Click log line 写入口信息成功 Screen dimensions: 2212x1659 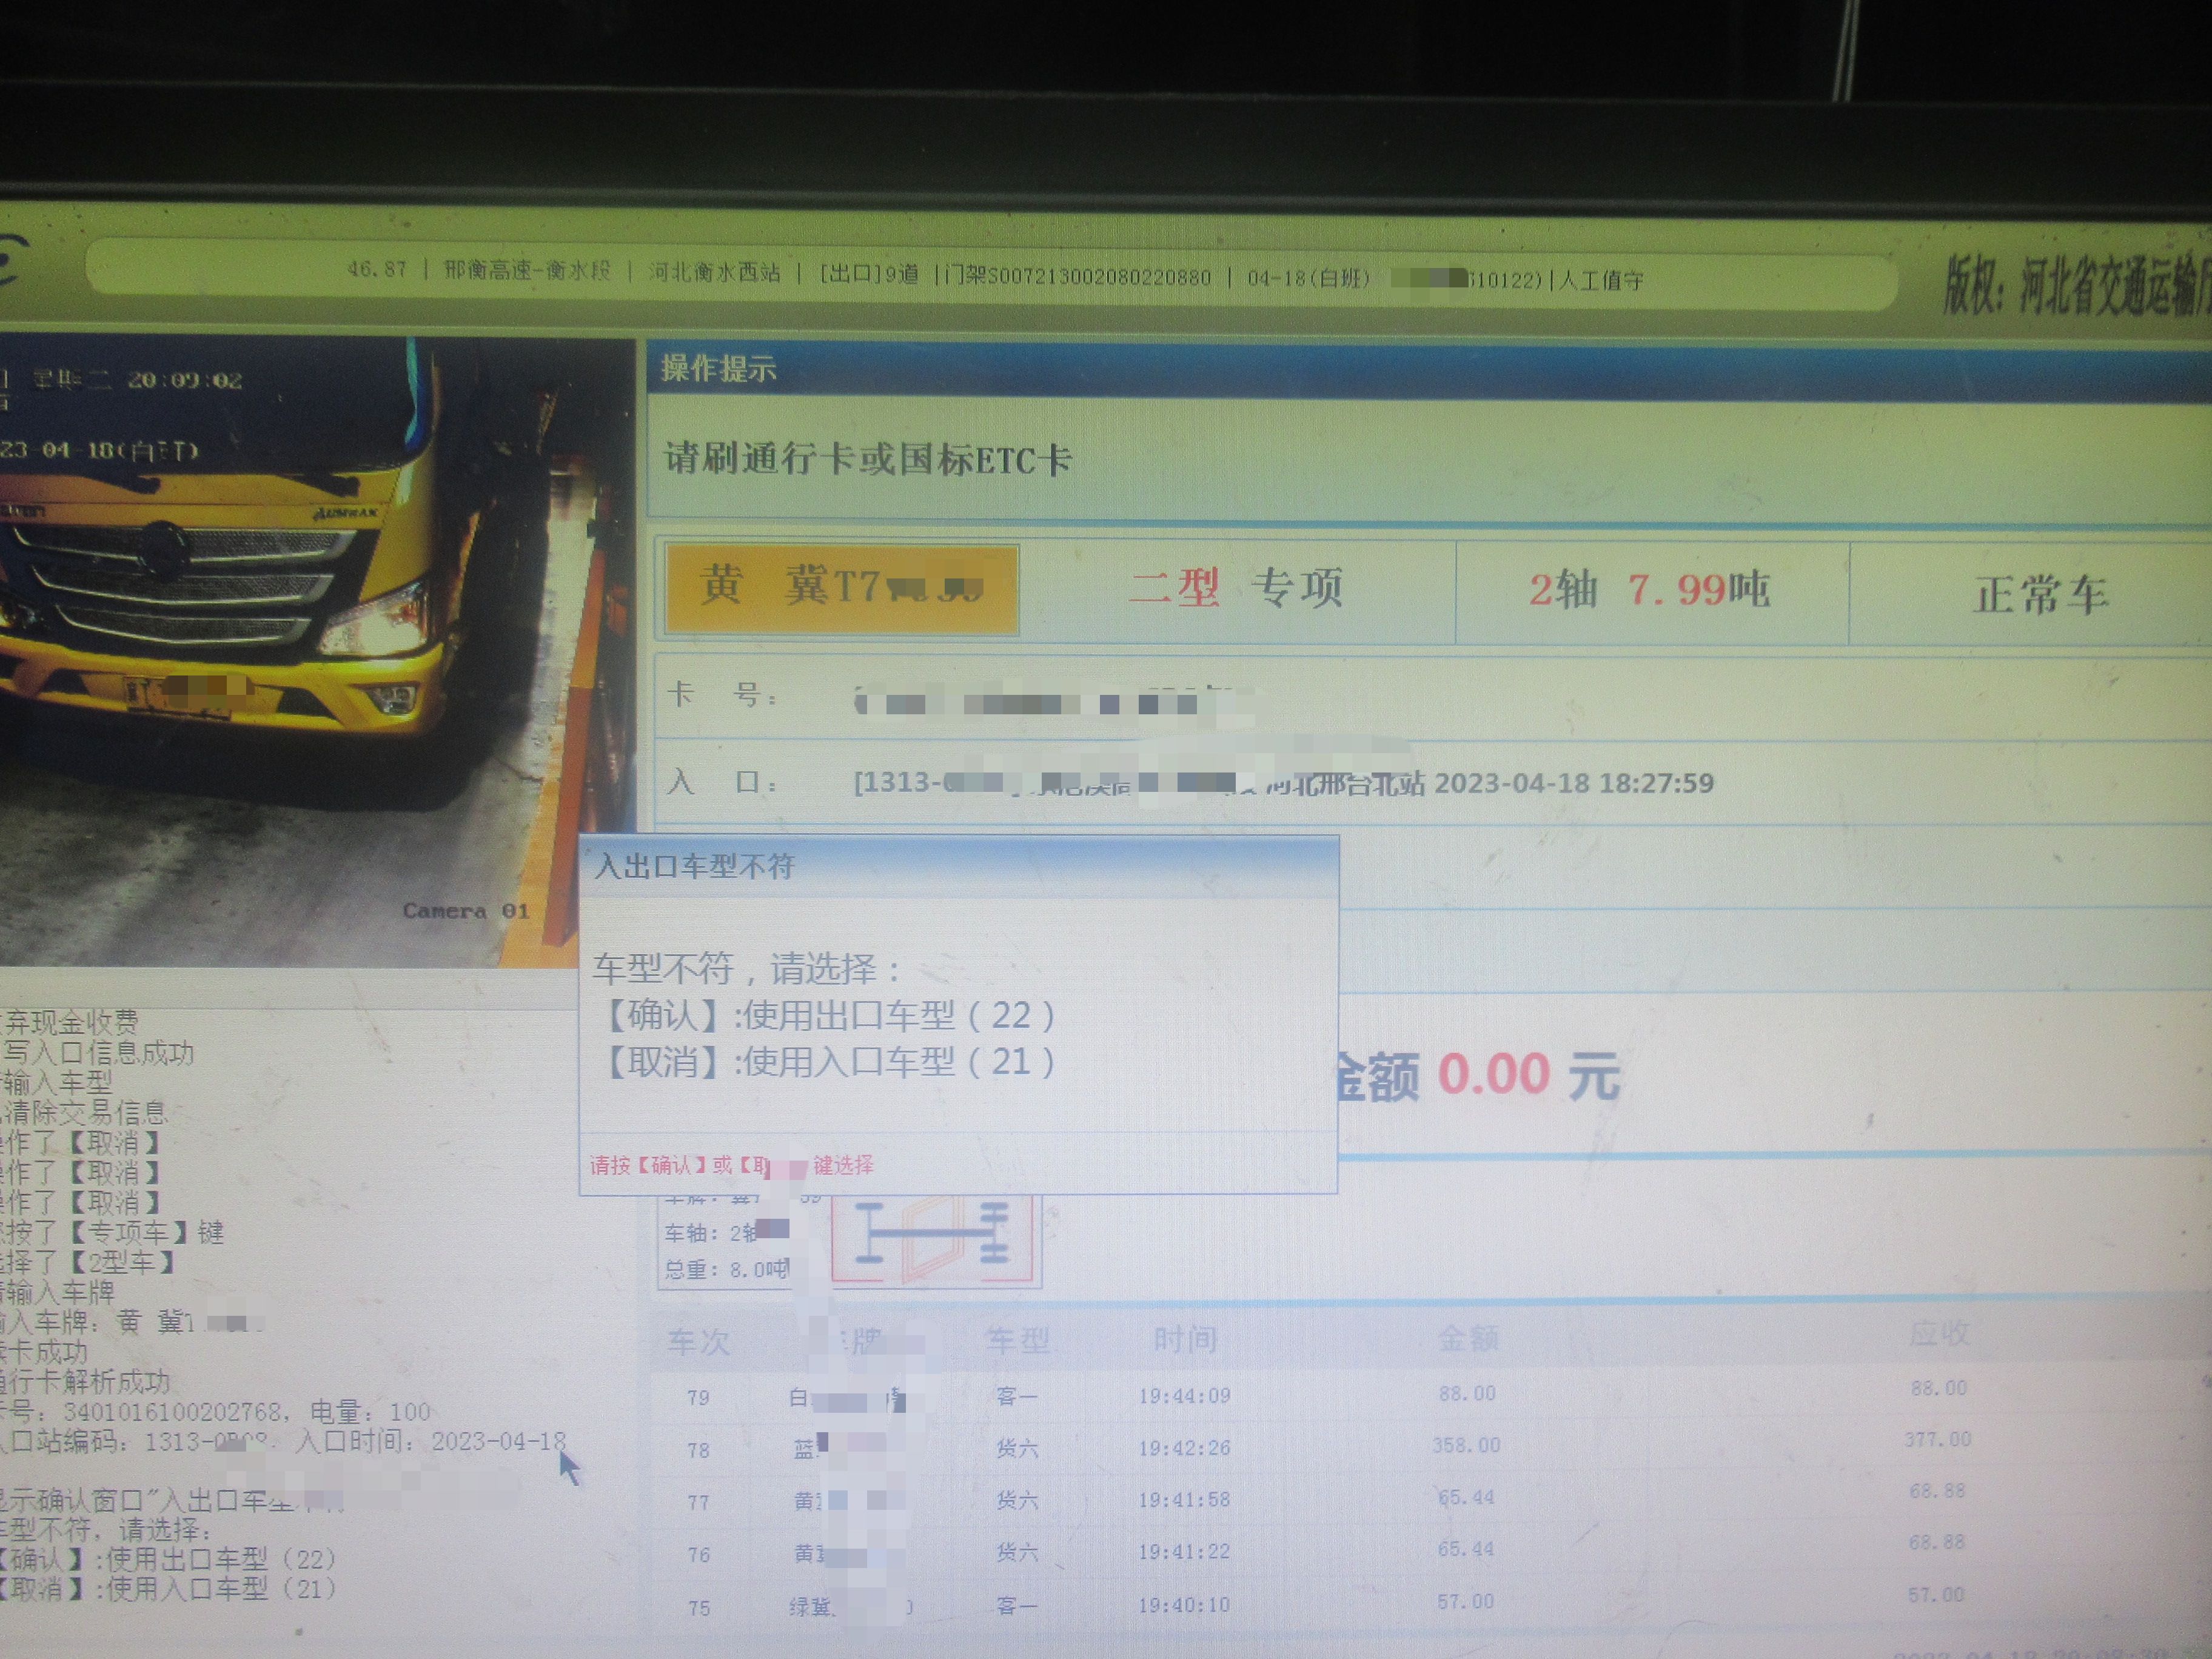pos(98,1052)
